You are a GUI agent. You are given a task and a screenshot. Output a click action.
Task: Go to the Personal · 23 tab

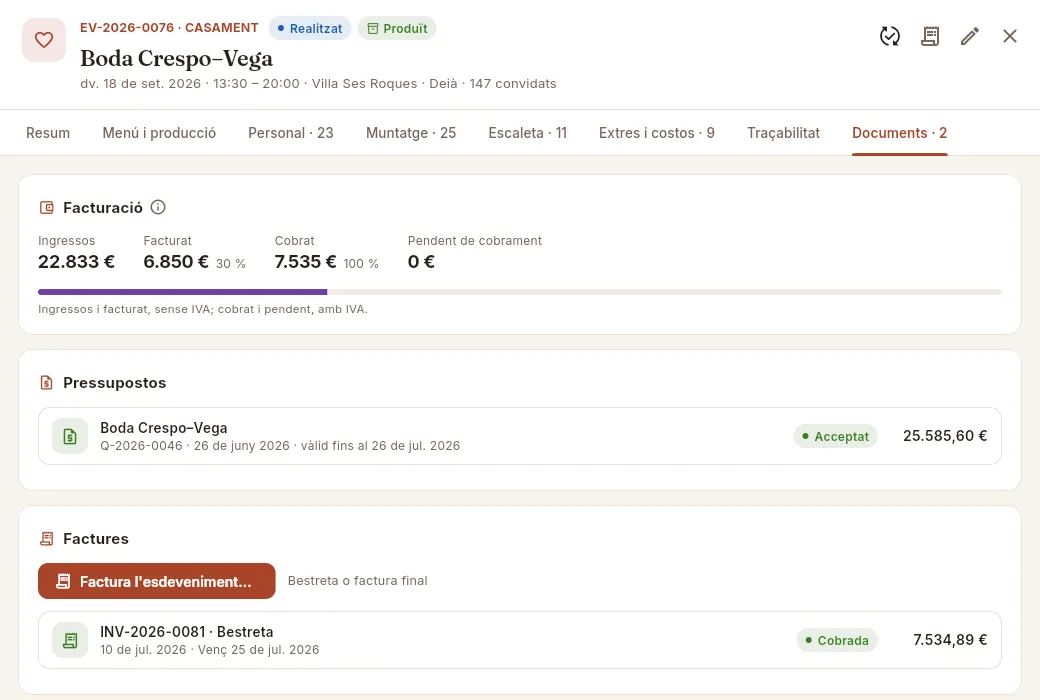[291, 133]
